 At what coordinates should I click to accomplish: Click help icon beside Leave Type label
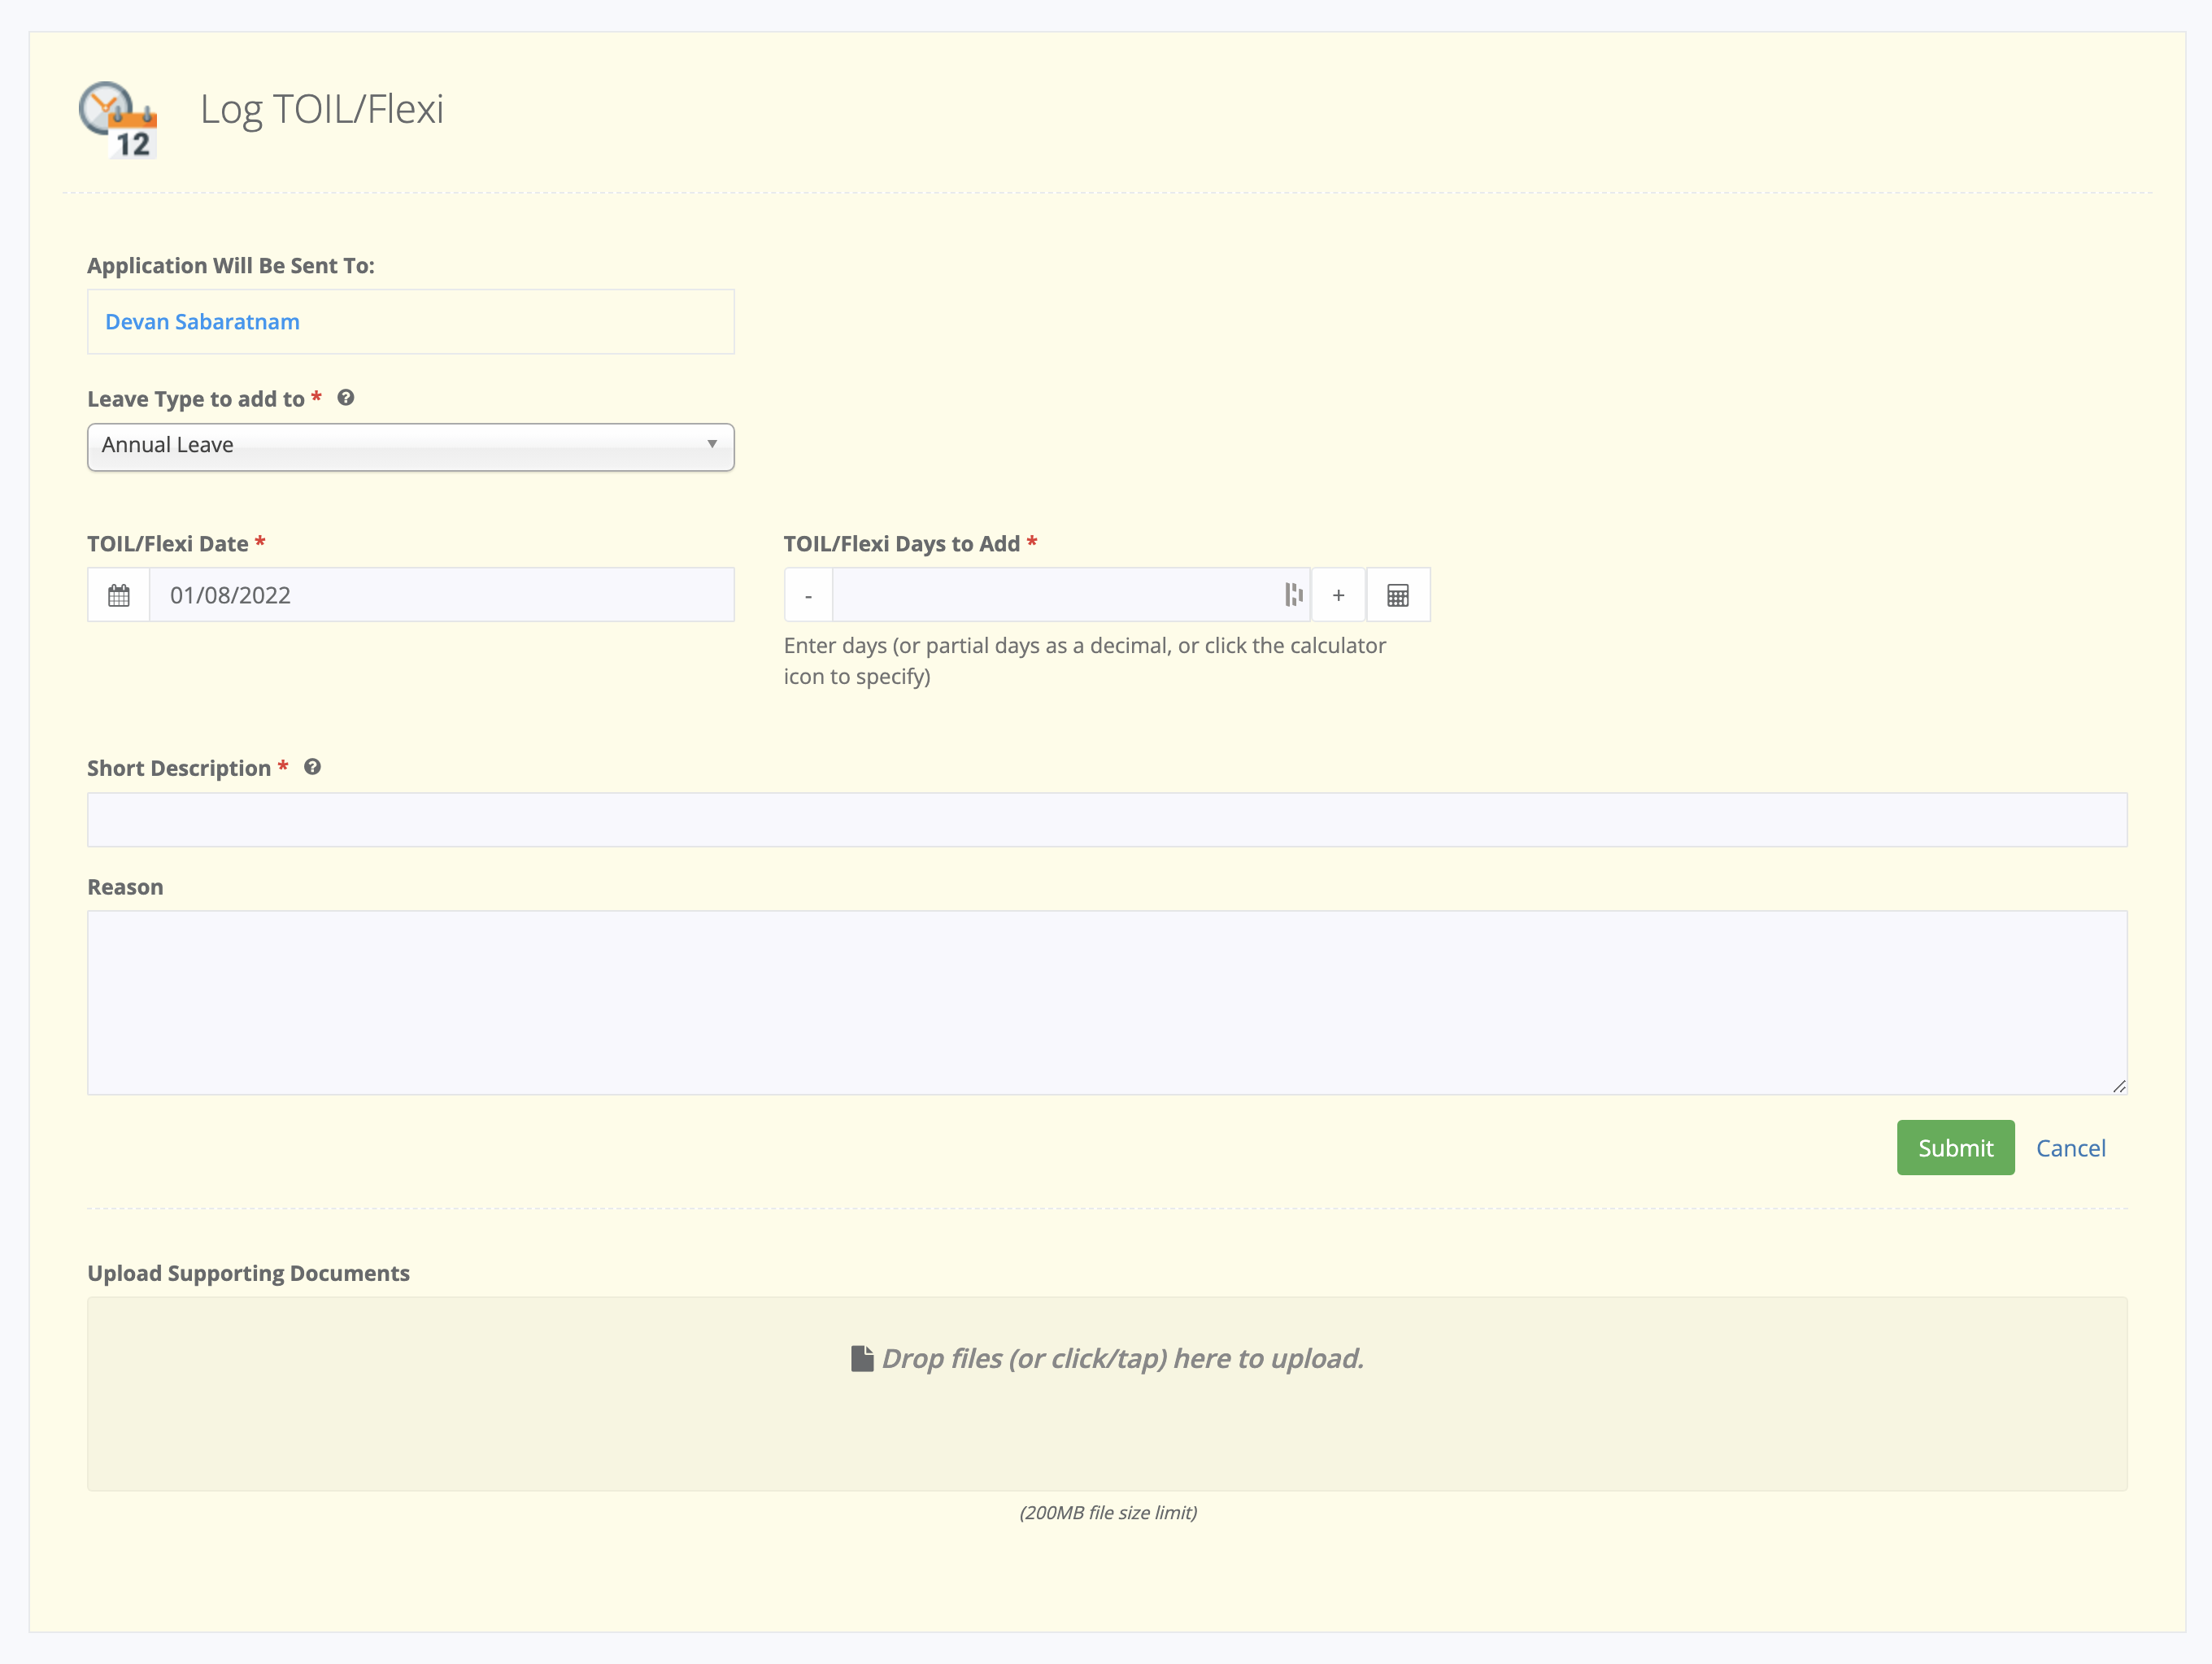tap(346, 398)
